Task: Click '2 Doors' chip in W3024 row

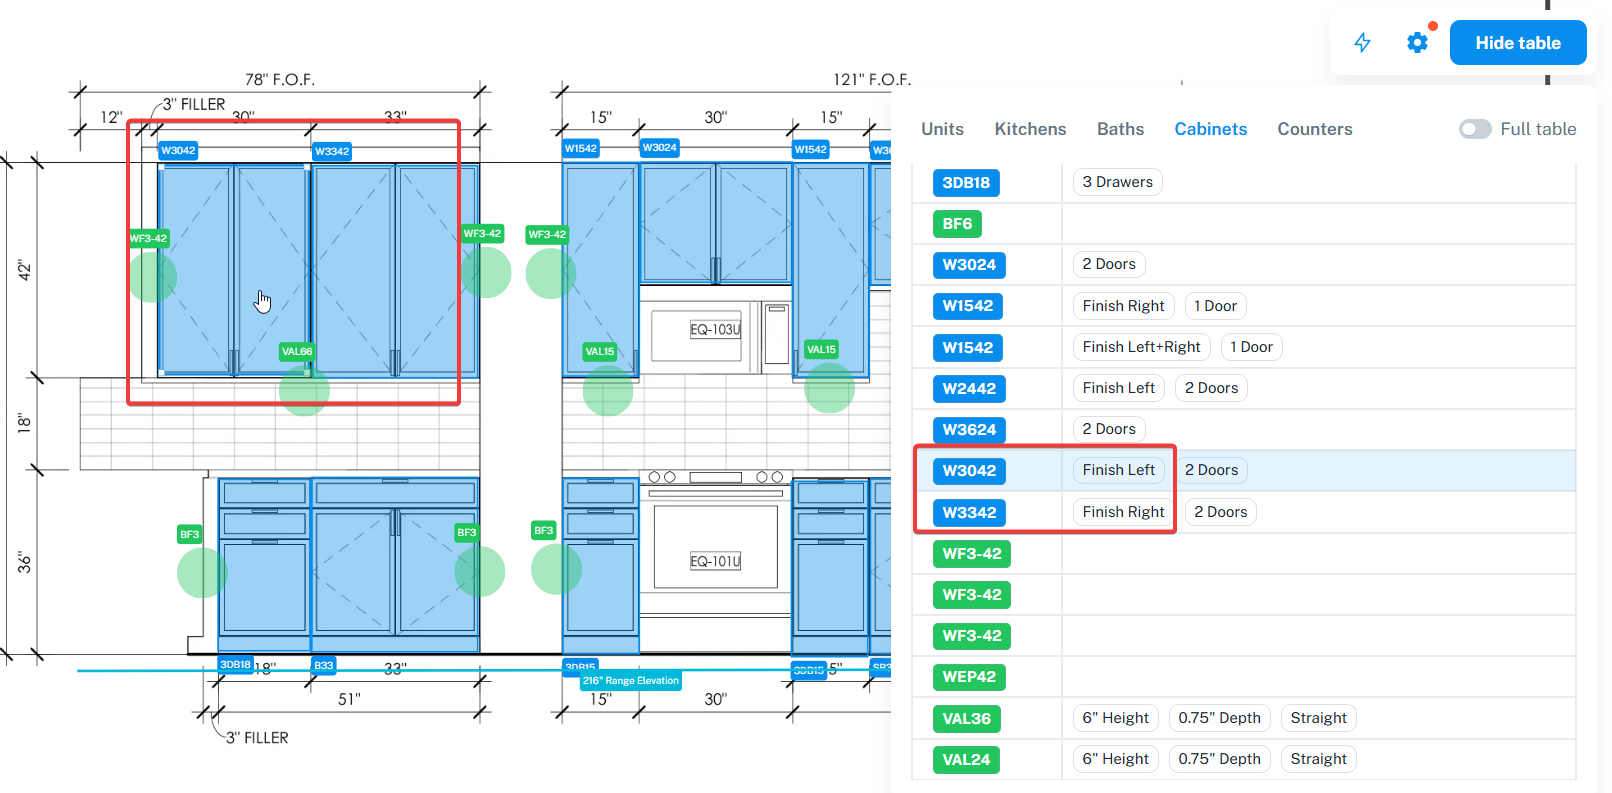Action: [1109, 264]
